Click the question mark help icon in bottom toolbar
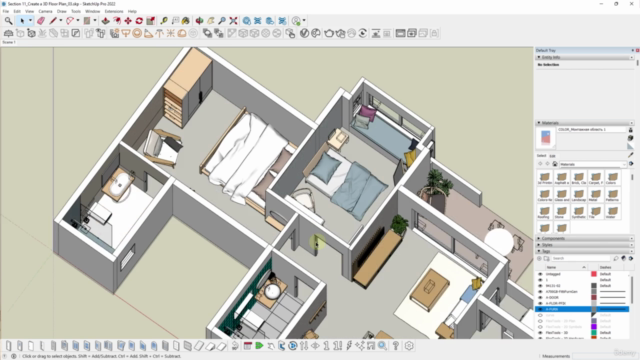 click(396, 346)
